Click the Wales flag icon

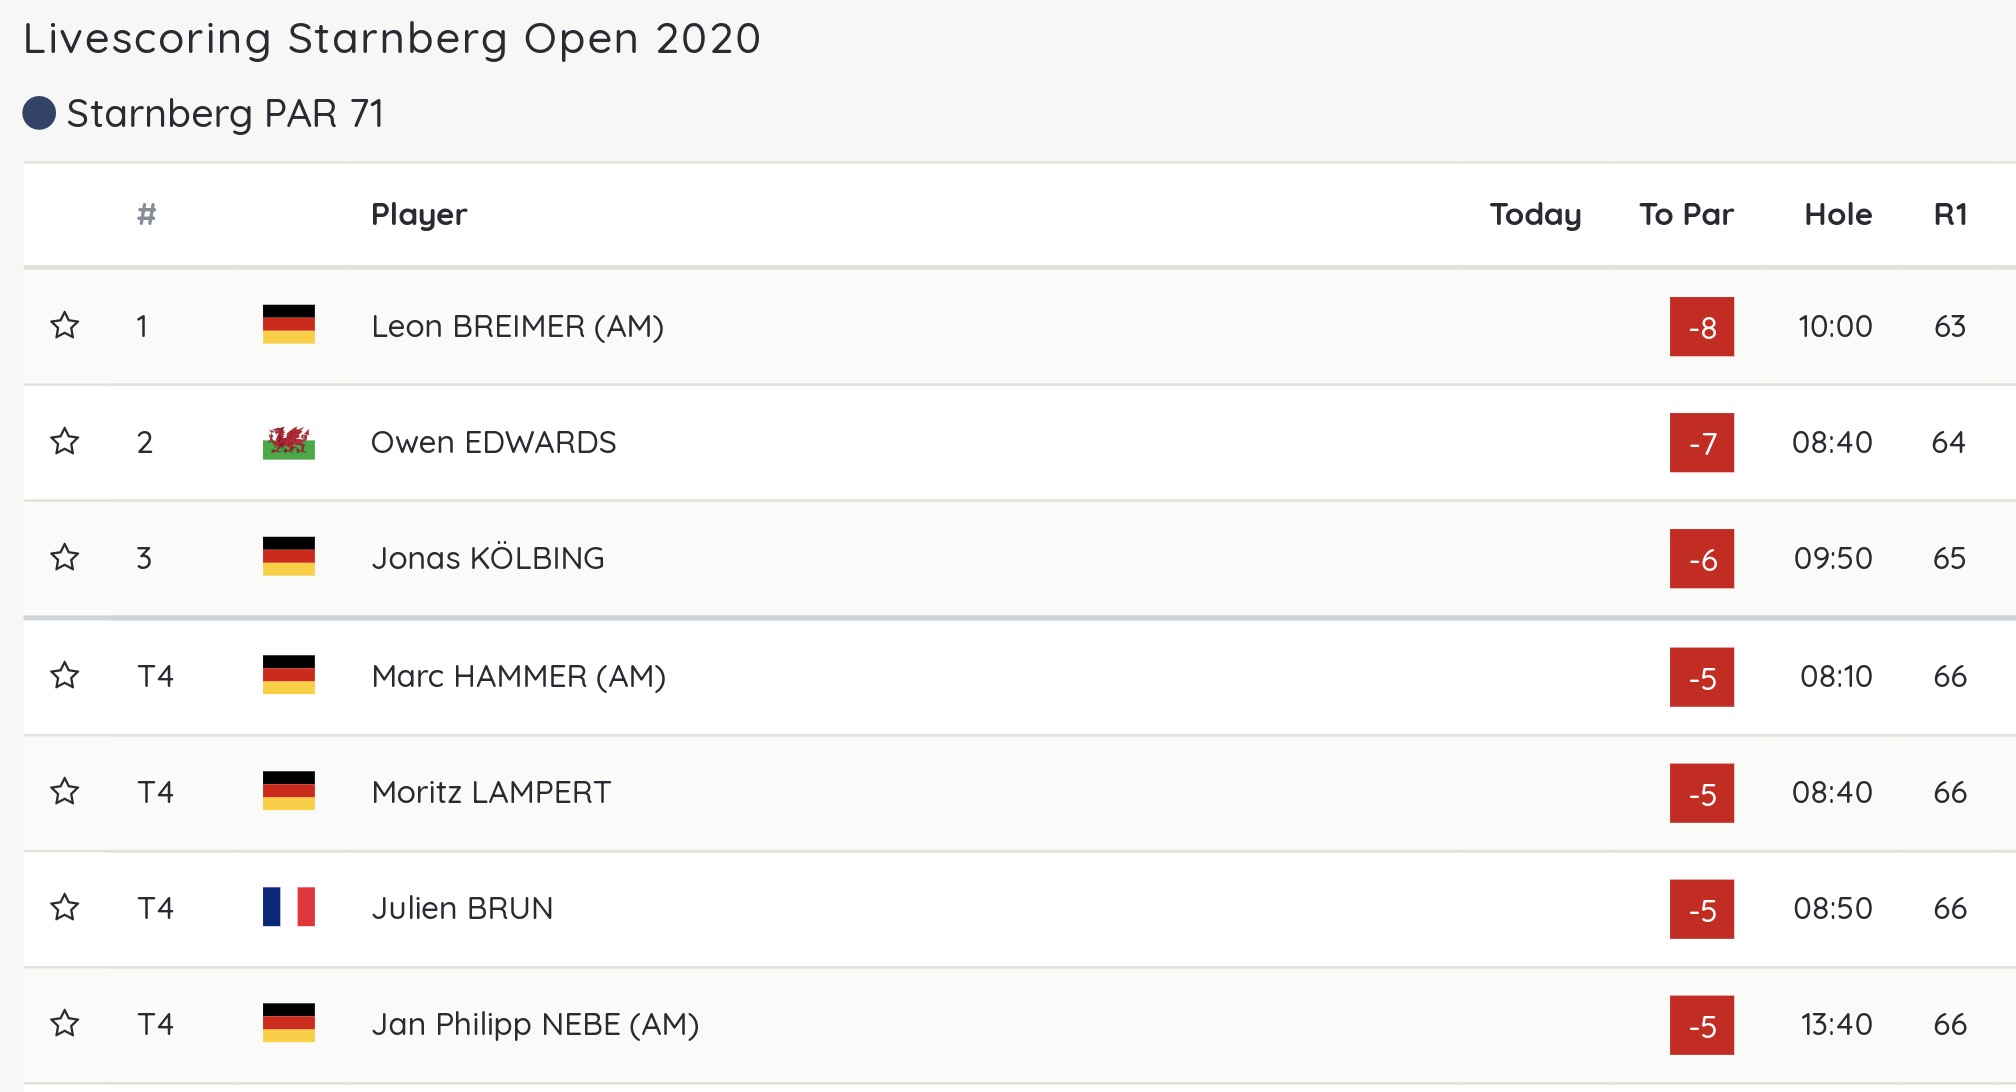click(289, 442)
